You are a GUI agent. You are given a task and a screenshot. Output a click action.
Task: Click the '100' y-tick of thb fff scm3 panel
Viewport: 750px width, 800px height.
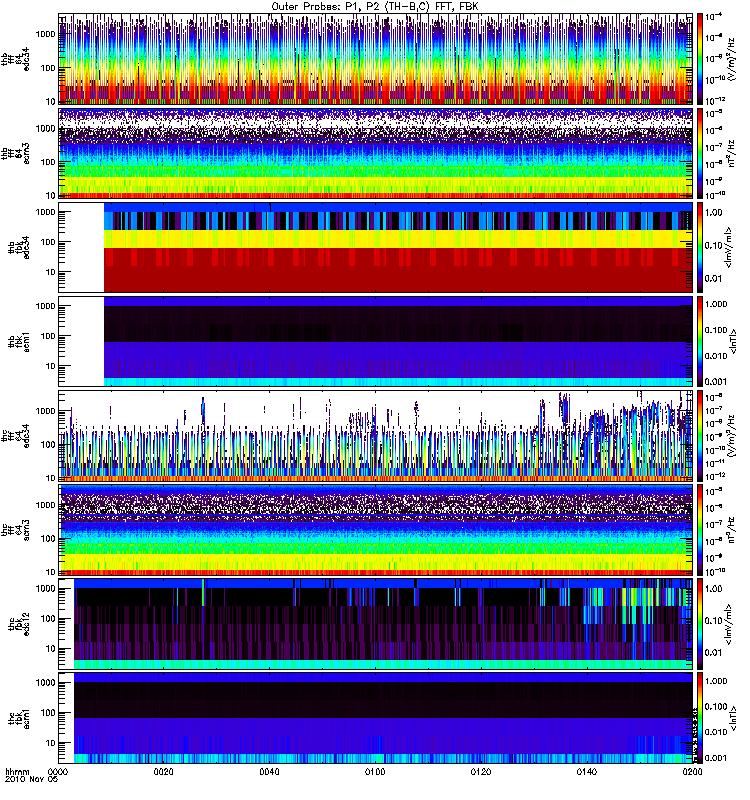pos(48,162)
